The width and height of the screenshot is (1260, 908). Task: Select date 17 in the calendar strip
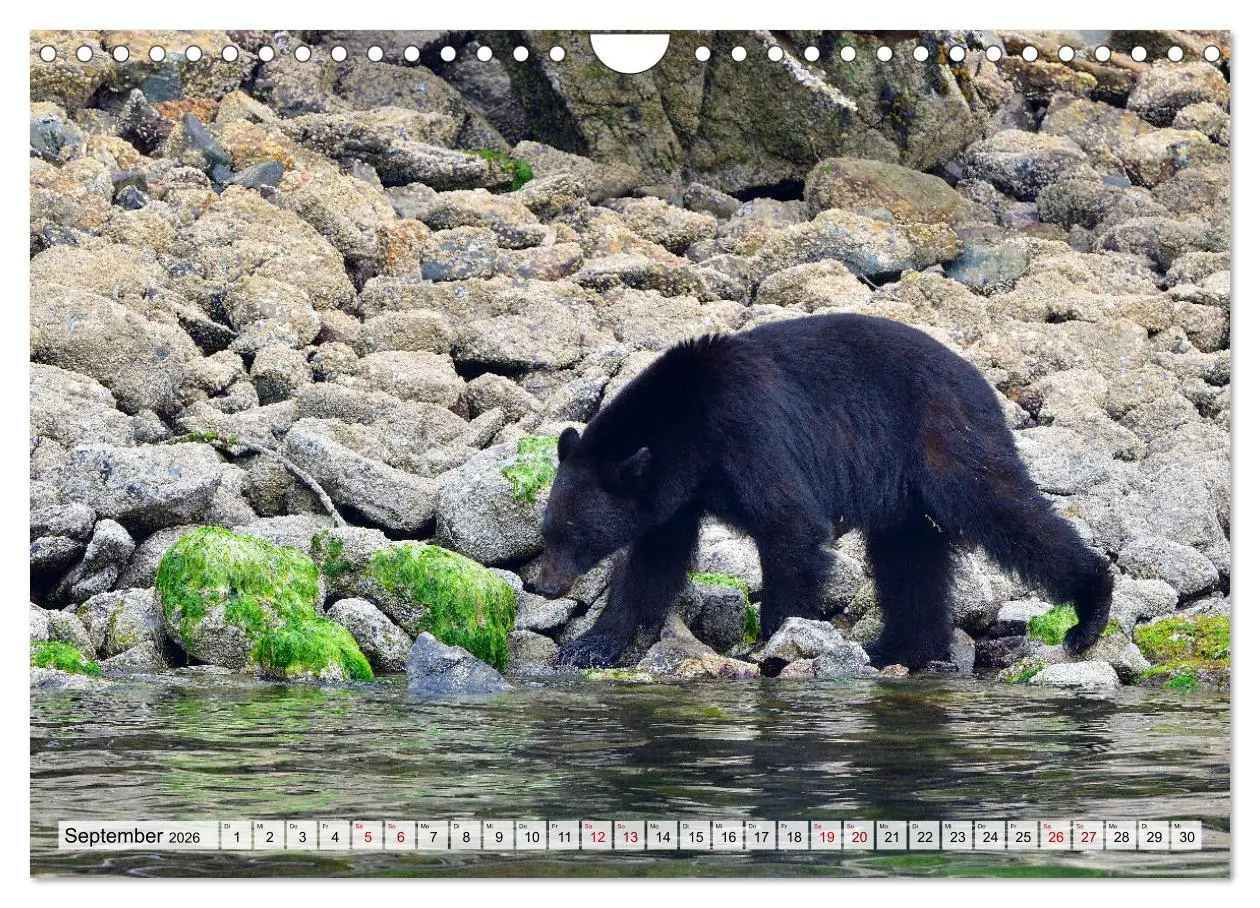pos(760,836)
